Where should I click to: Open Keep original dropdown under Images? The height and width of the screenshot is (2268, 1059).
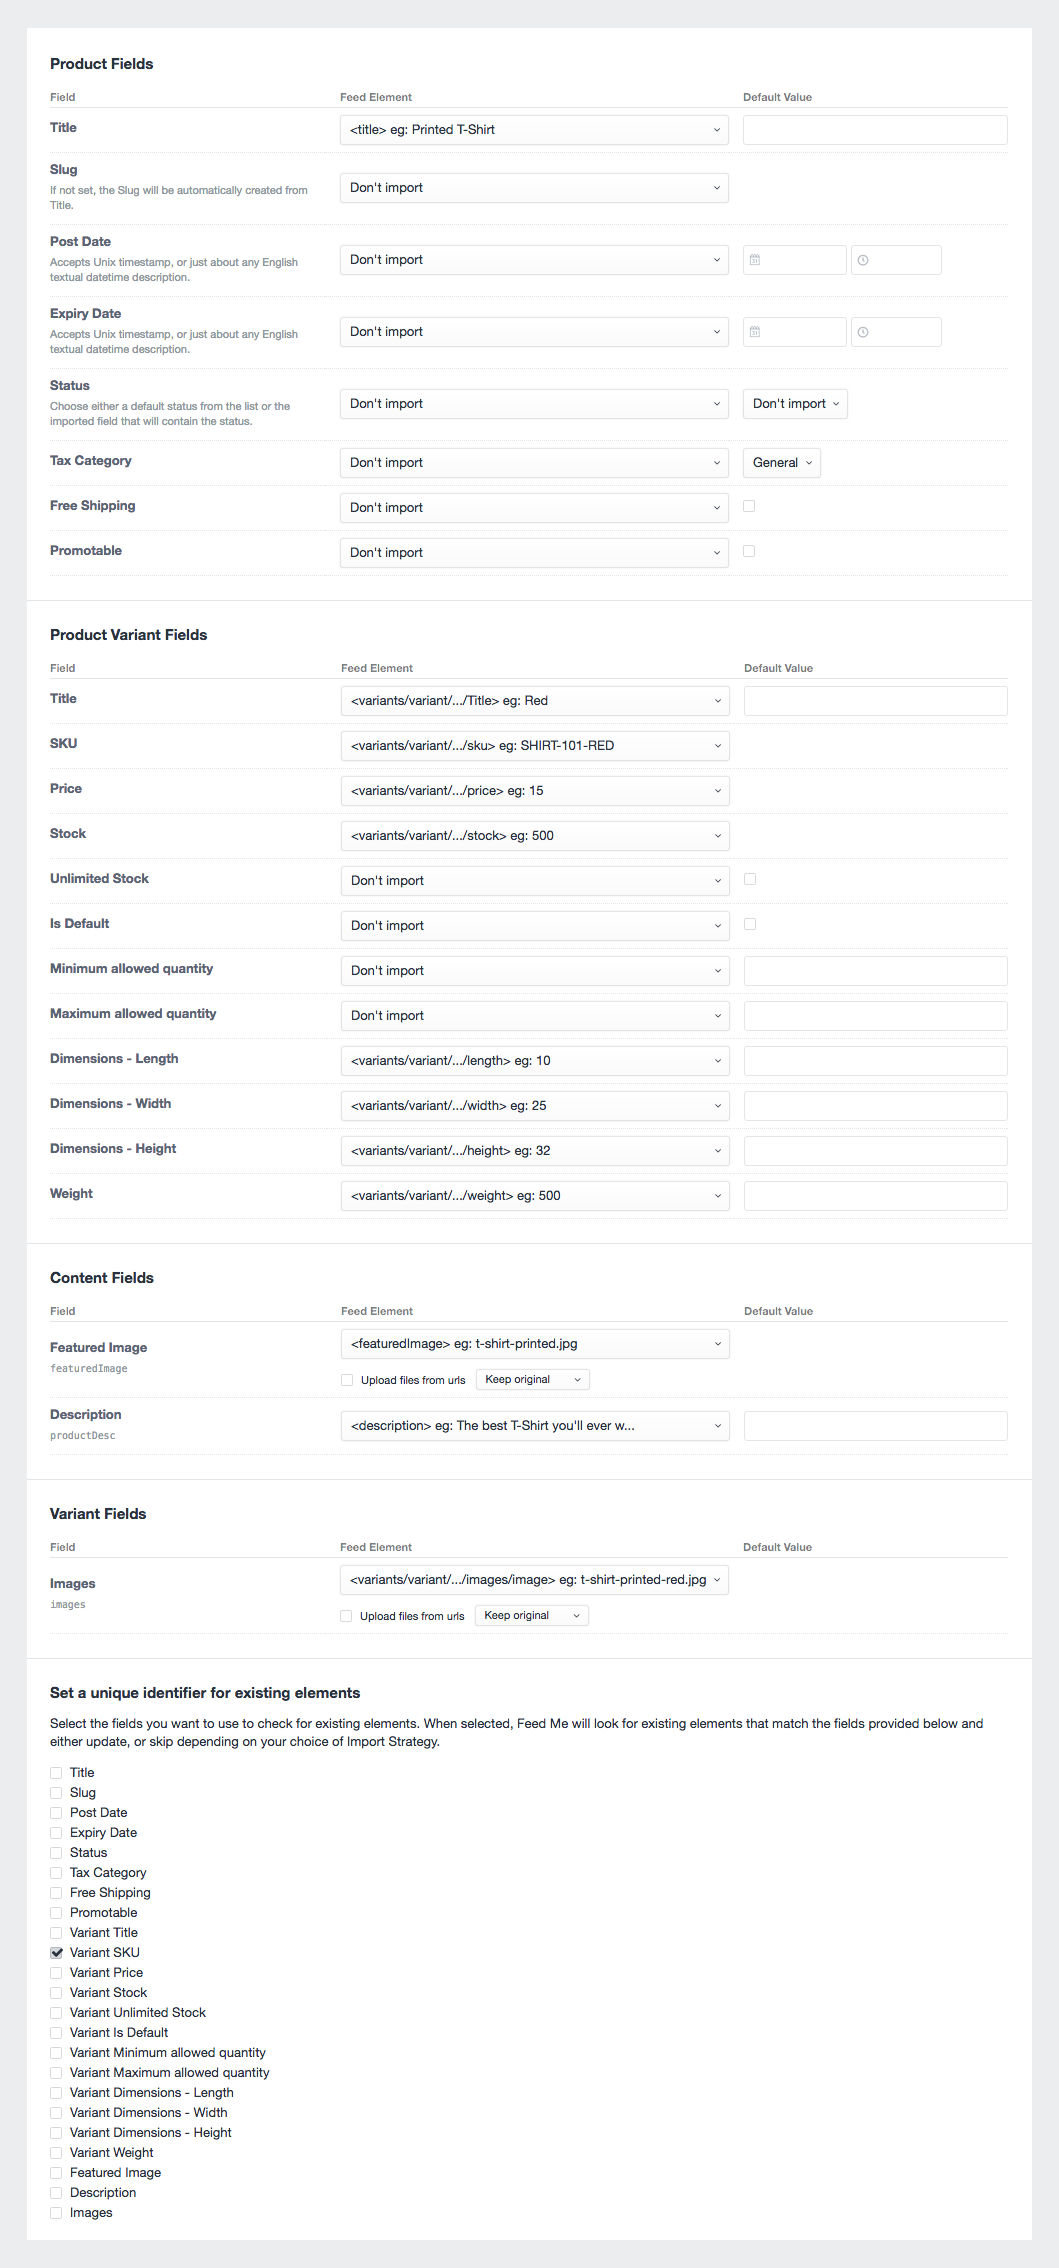[x=532, y=1615]
